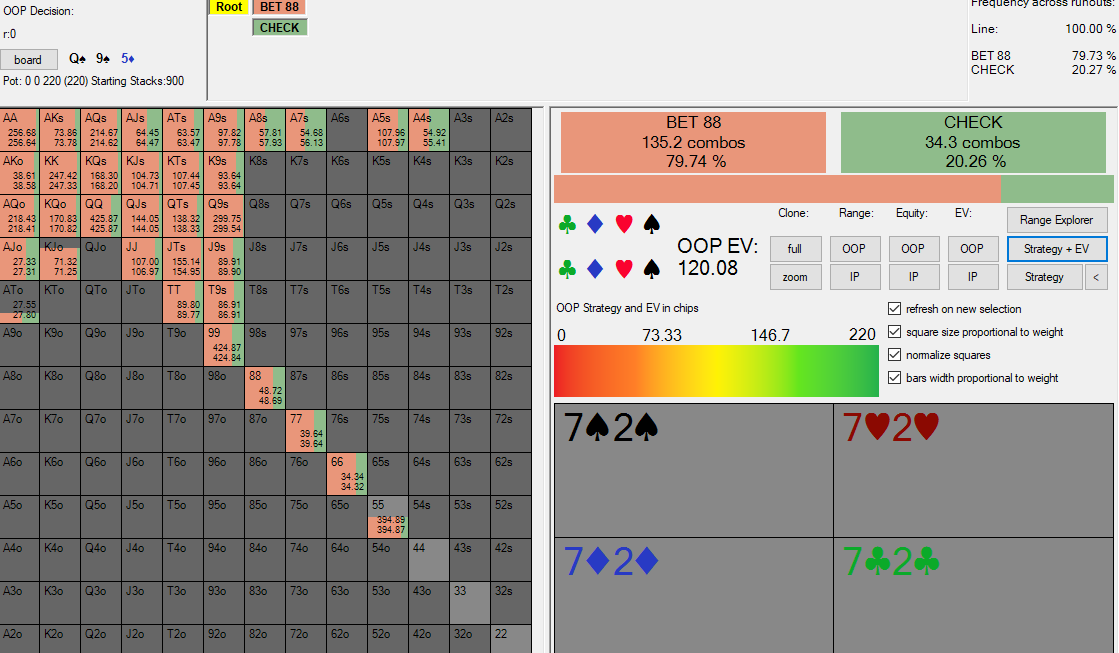
Task: Click the green check portion of strategy bar
Action: pos(1057,189)
